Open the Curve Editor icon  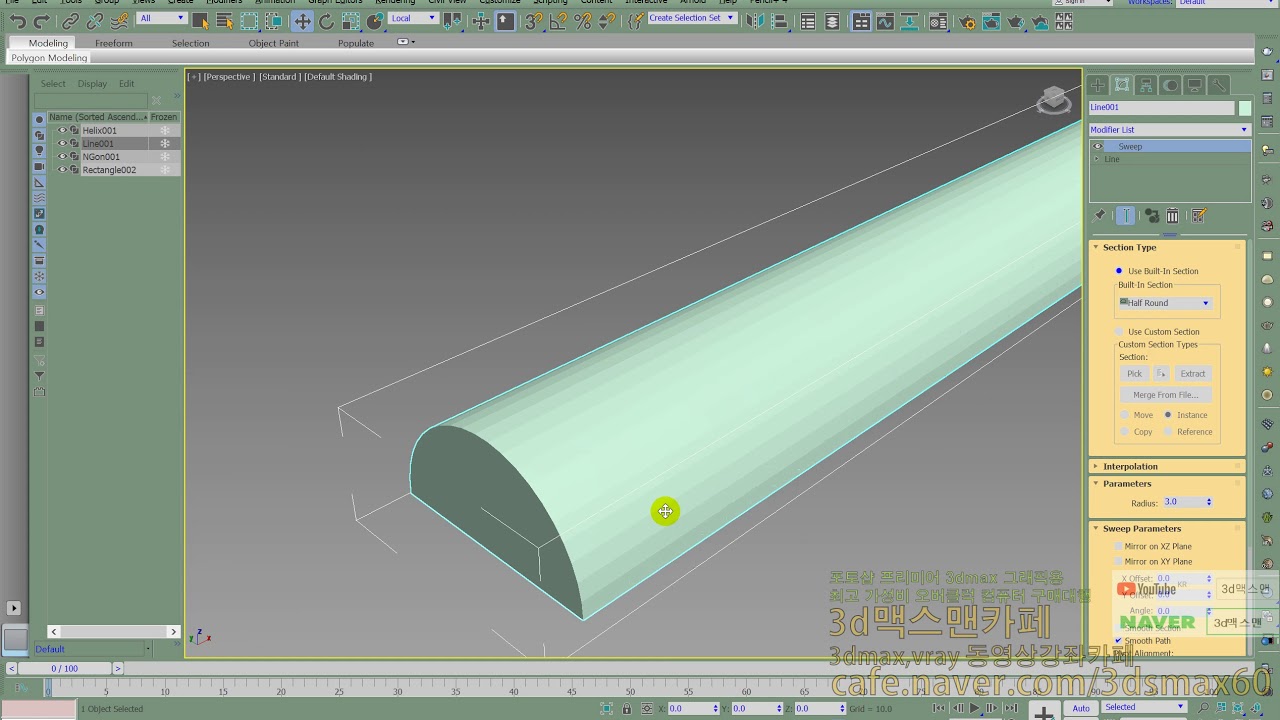click(885, 21)
